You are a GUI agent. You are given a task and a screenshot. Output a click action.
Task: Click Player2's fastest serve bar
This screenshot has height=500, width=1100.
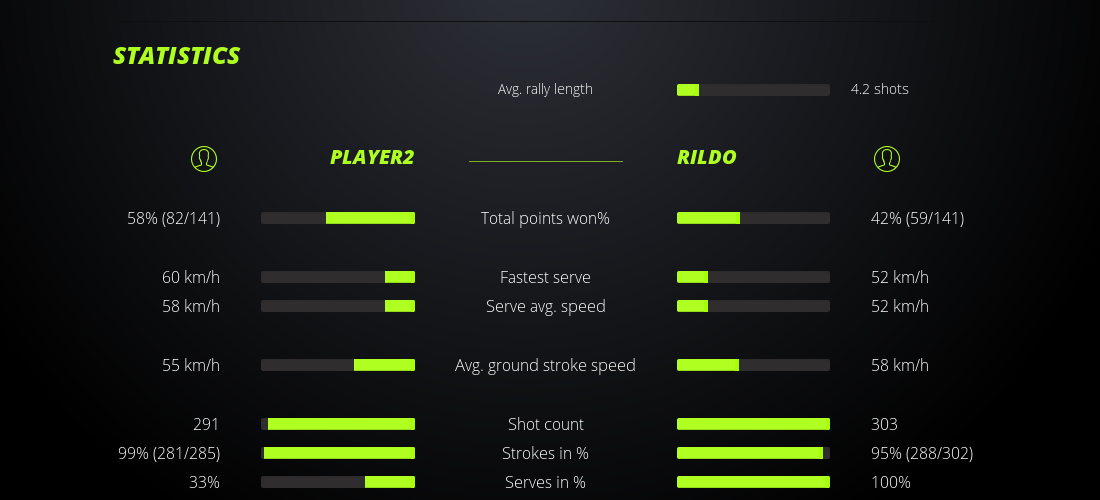338,277
